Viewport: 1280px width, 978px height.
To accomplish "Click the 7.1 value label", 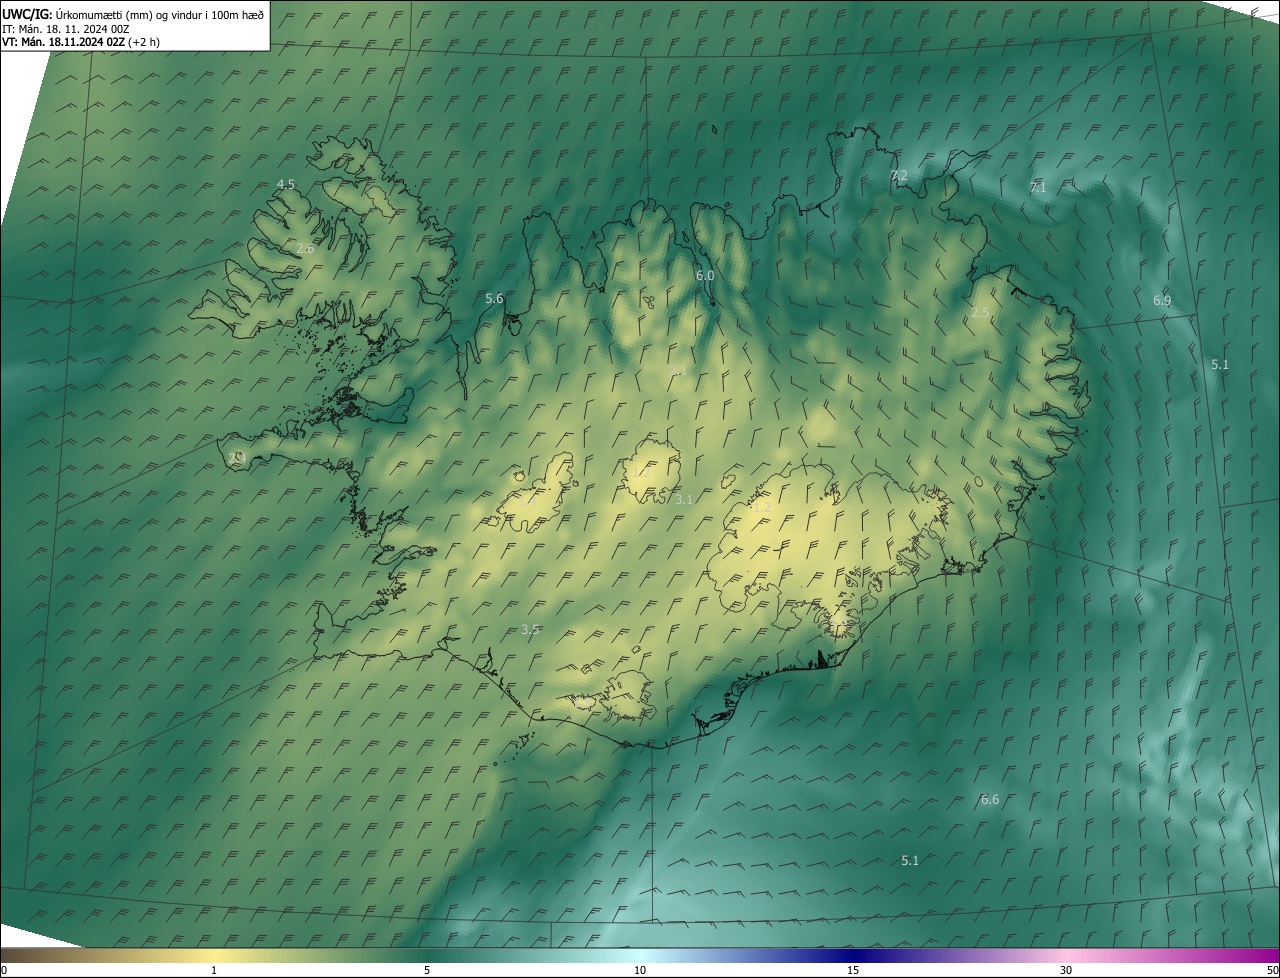I will tap(1037, 187).
